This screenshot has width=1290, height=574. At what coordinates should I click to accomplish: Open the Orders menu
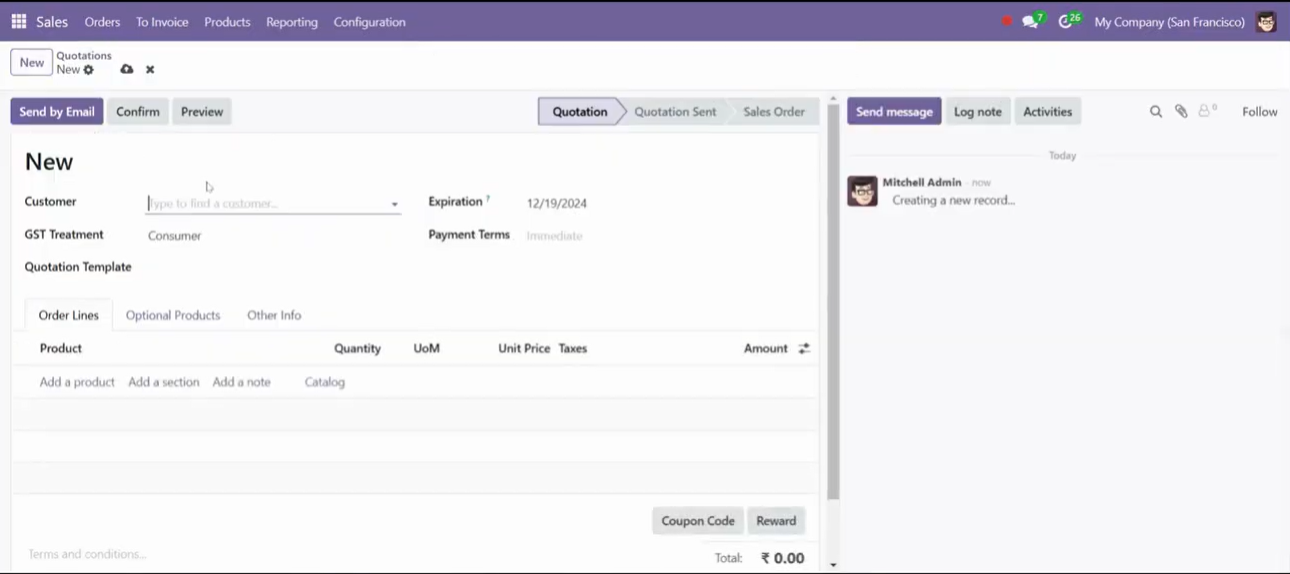pyautogui.click(x=102, y=21)
